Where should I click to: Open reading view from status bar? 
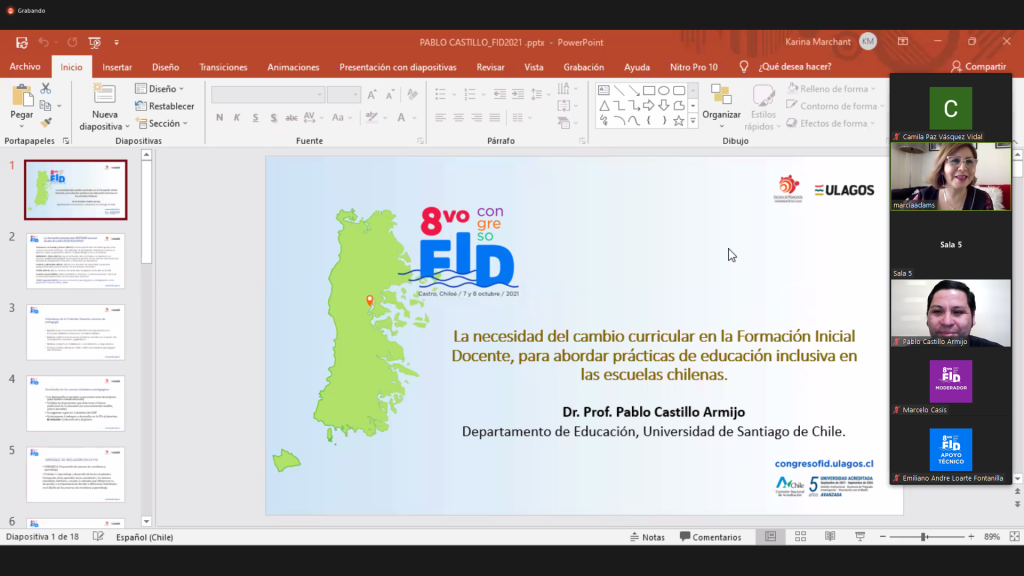pos(830,537)
